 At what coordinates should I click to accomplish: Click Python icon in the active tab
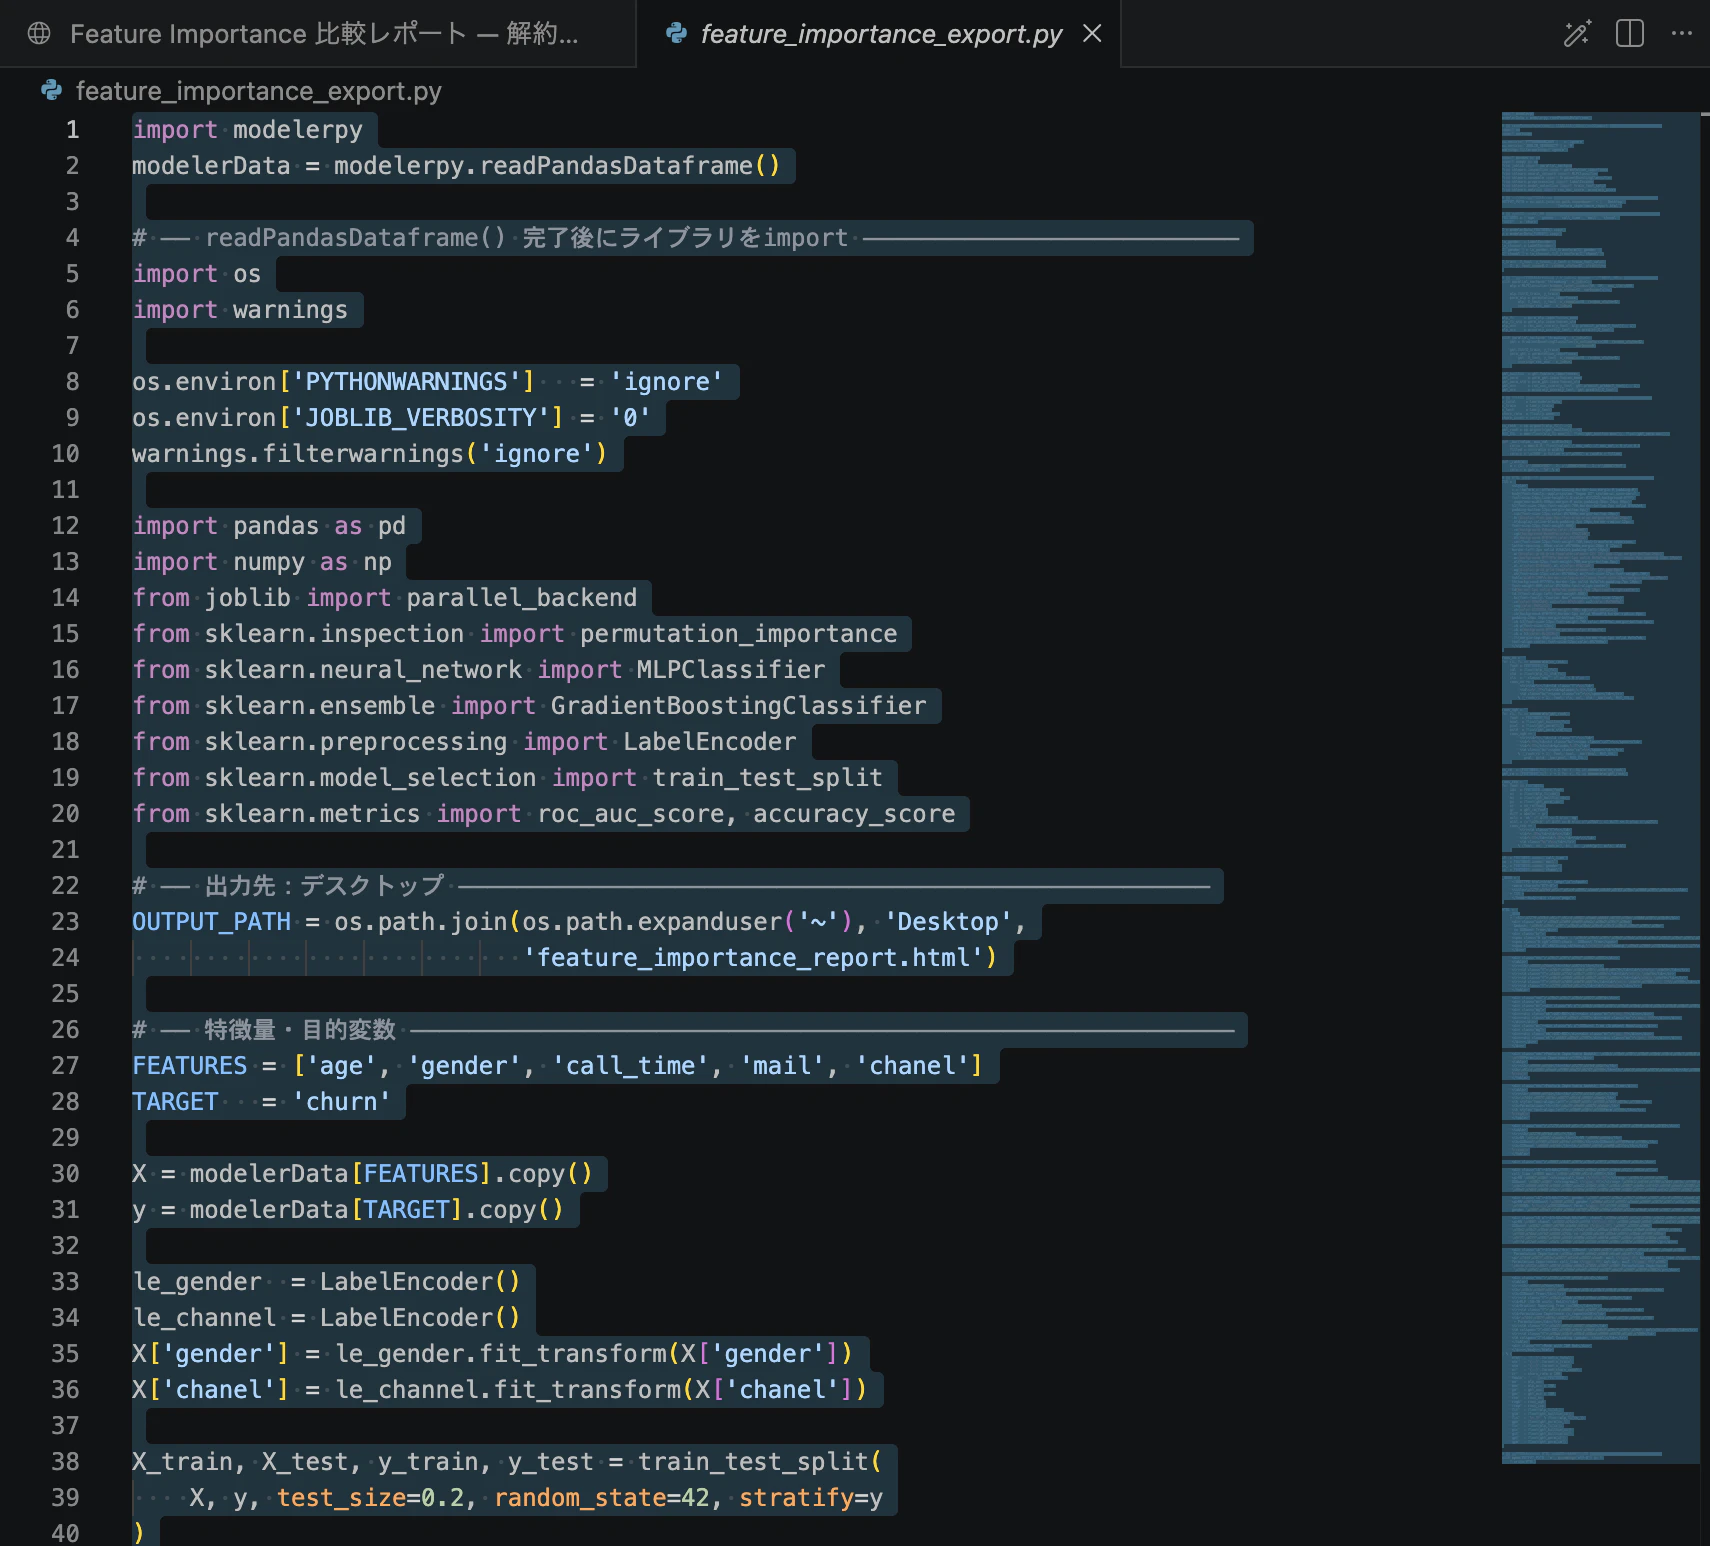[x=676, y=34]
